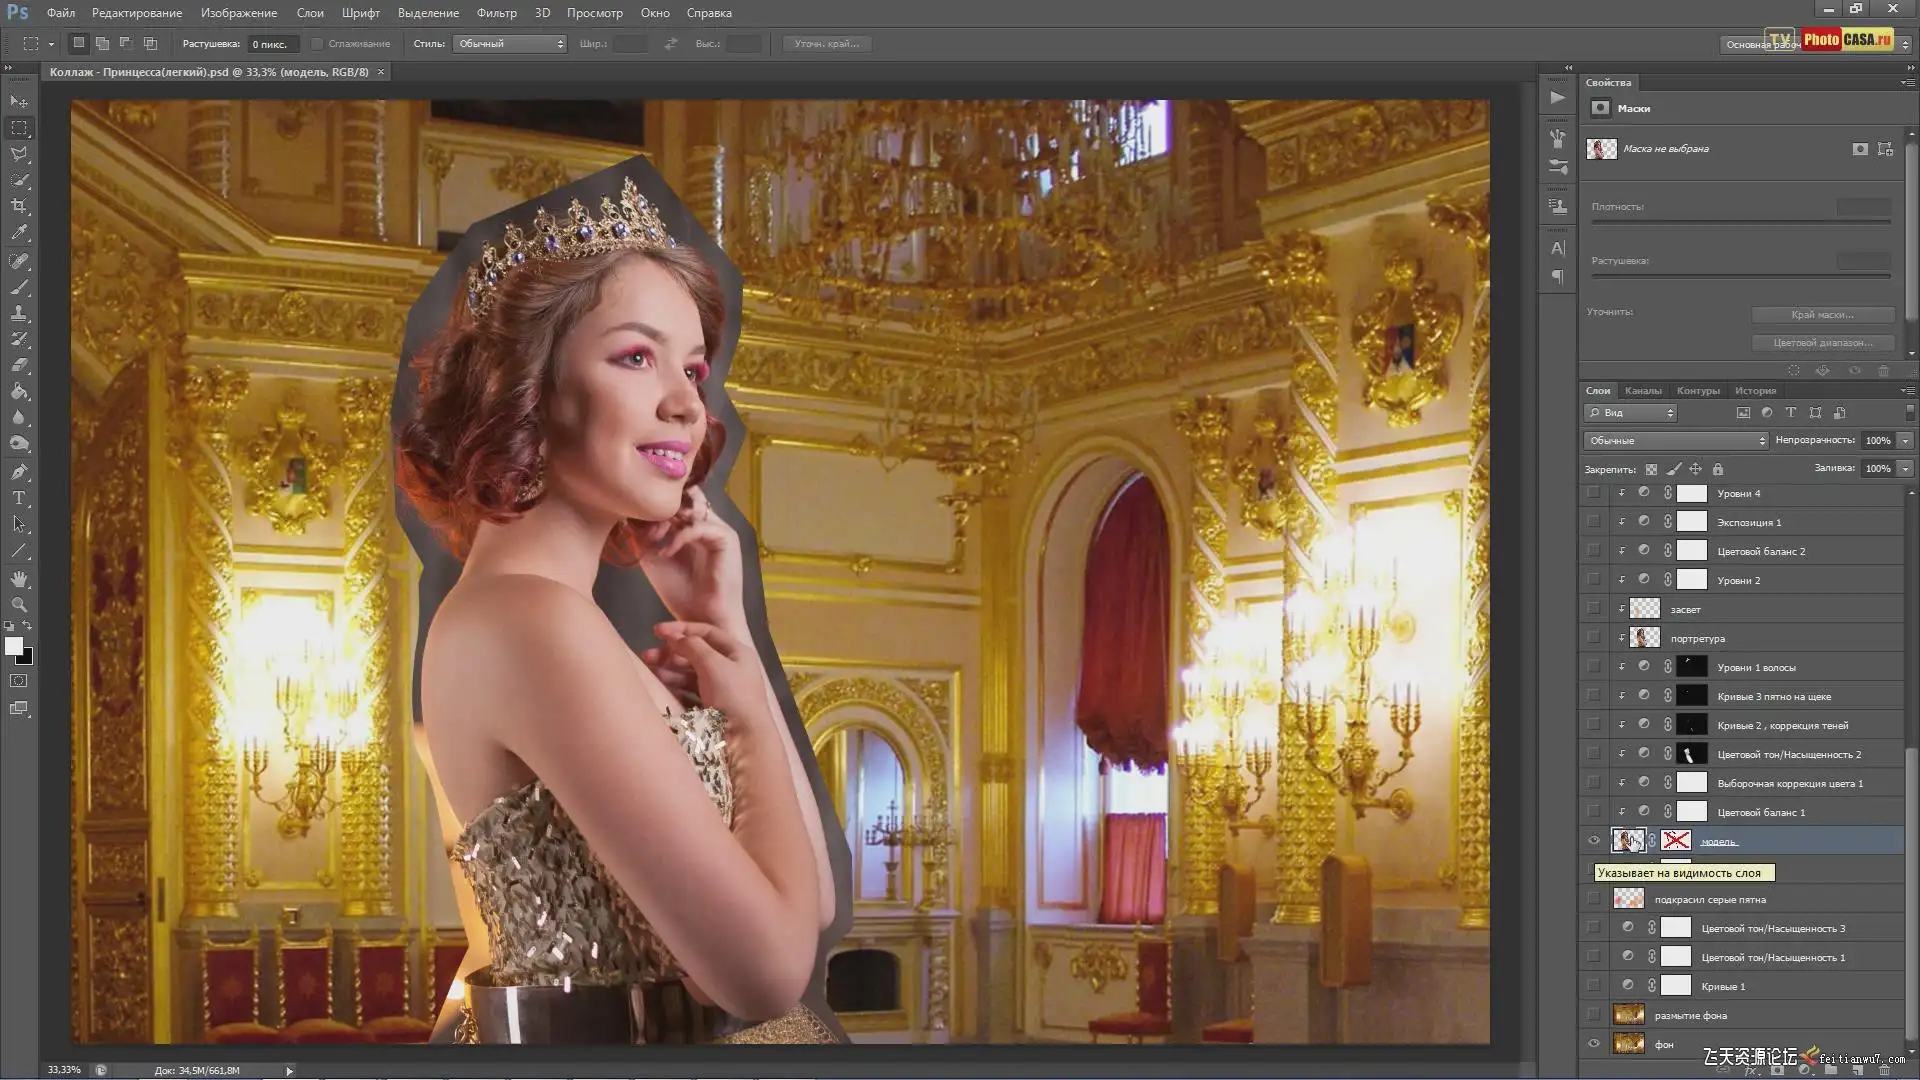Select the Clone Stamp tool

coord(19,313)
